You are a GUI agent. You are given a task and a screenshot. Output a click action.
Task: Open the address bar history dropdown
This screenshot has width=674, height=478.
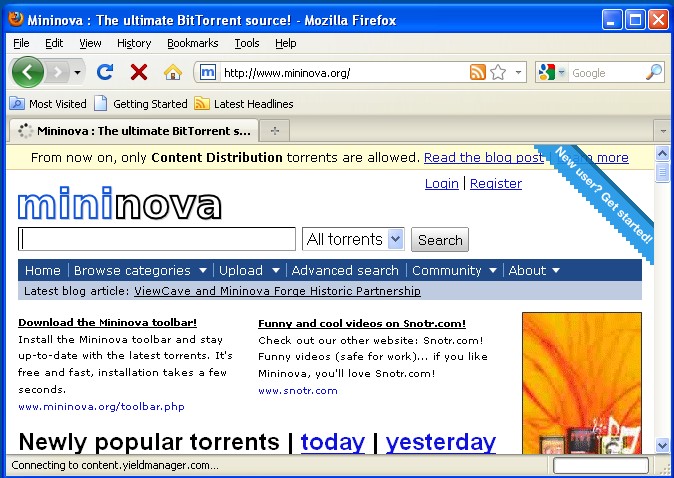pyautogui.click(x=518, y=72)
